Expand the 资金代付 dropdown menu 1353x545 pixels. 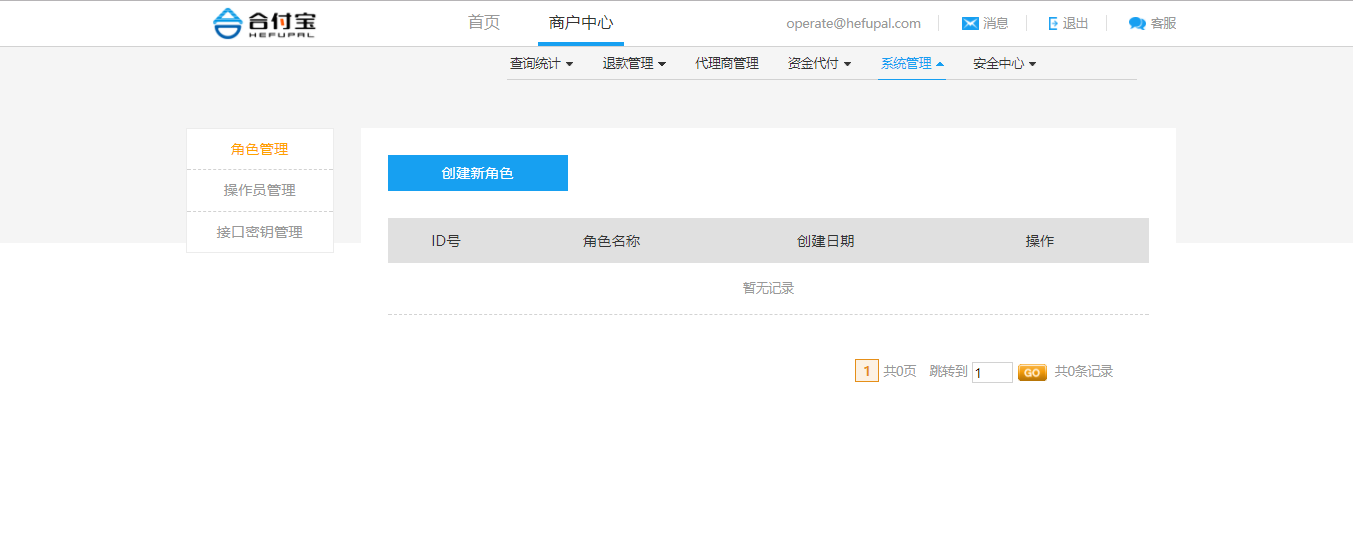[819, 63]
